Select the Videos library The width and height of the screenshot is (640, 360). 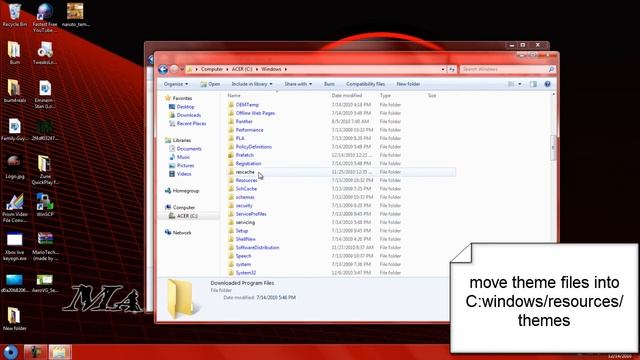pos(180,174)
